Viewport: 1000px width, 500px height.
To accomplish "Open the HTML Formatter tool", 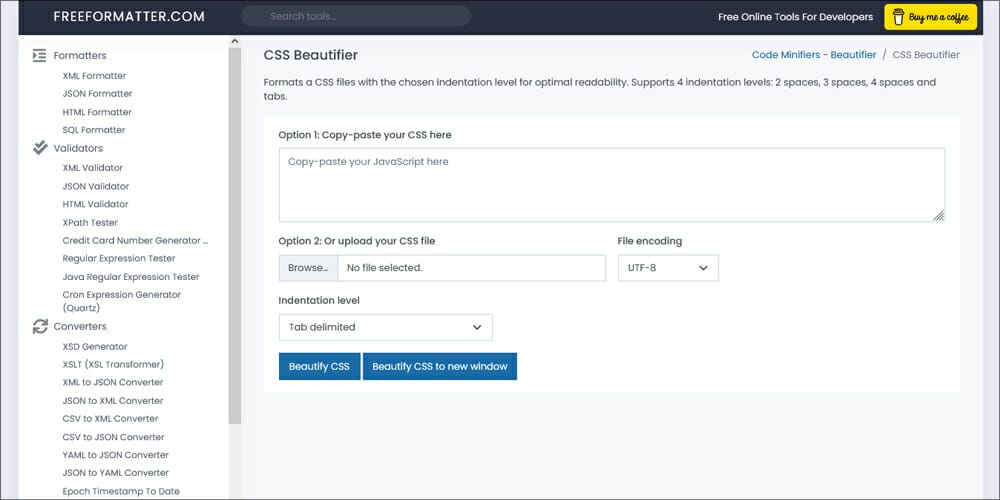I will (97, 112).
